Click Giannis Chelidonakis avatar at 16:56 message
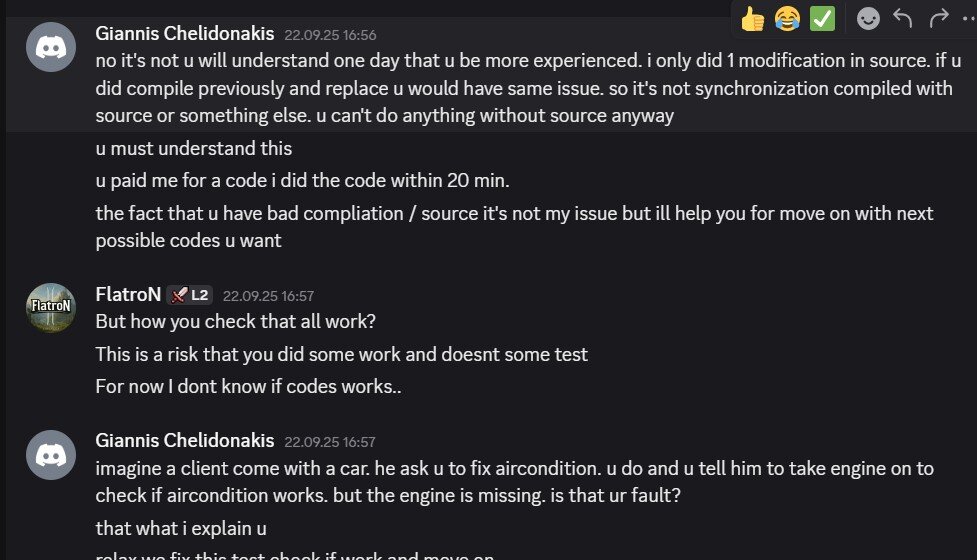 (51, 47)
